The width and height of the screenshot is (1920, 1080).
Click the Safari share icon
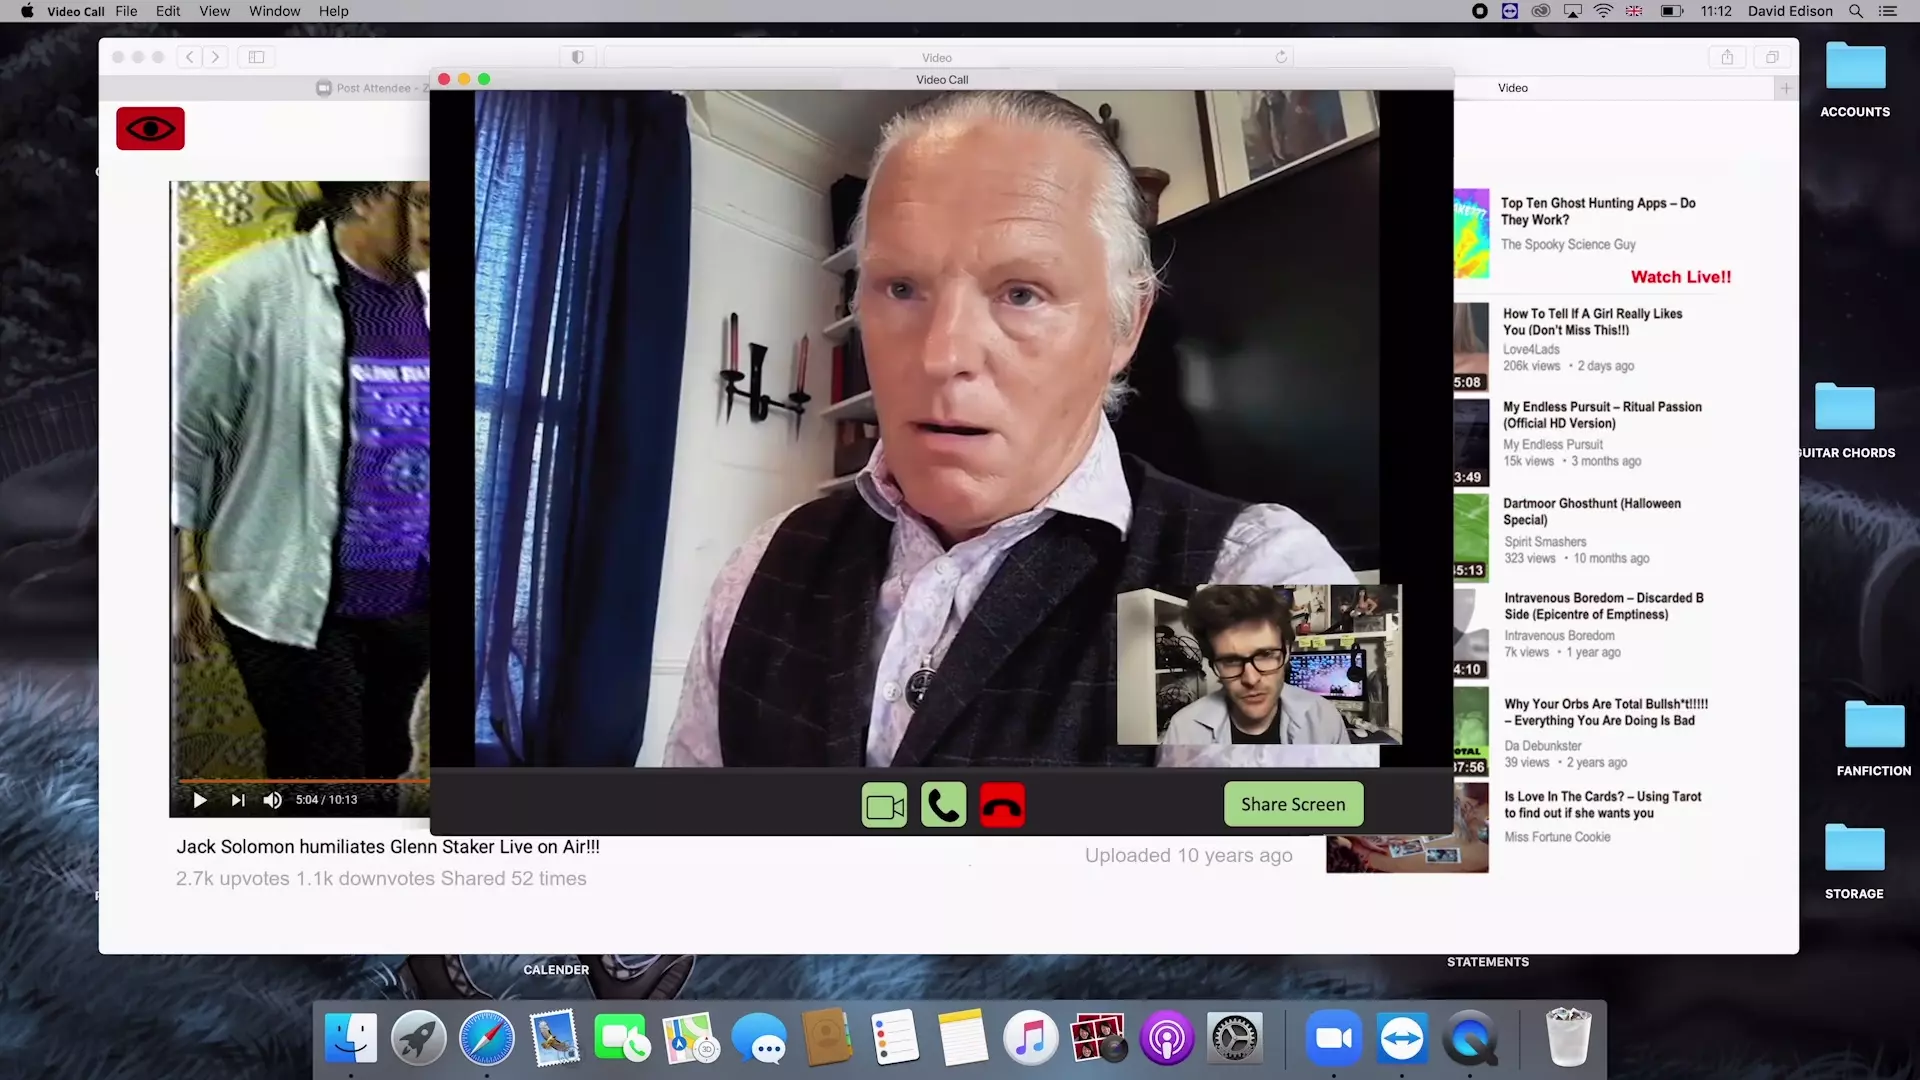click(1727, 57)
